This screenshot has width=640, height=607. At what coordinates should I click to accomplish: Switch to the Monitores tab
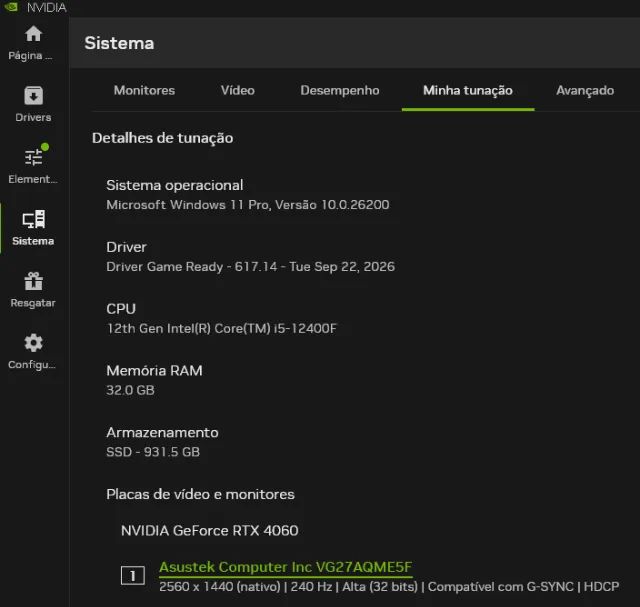coord(144,90)
